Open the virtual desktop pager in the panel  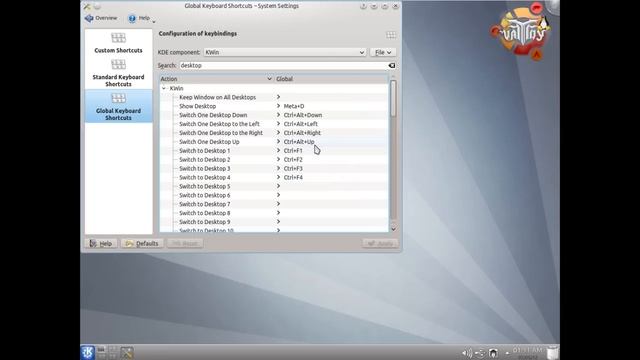(x=107, y=352)
